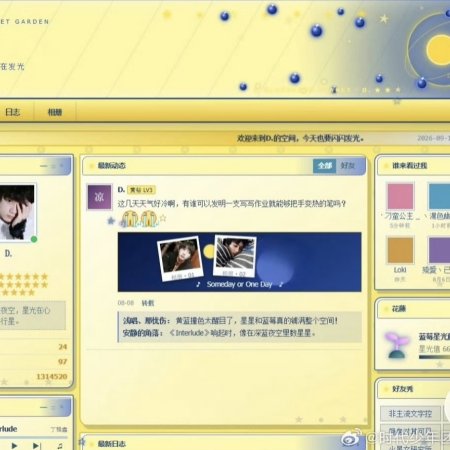Select the pink visitor avatar

(x=400, y=196)
